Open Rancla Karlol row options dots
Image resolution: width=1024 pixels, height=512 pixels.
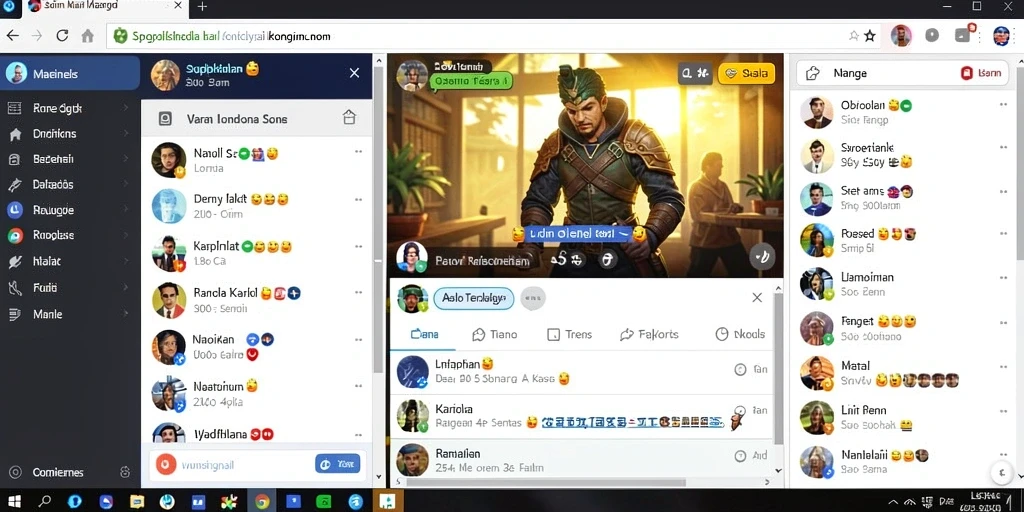point(358,293)
